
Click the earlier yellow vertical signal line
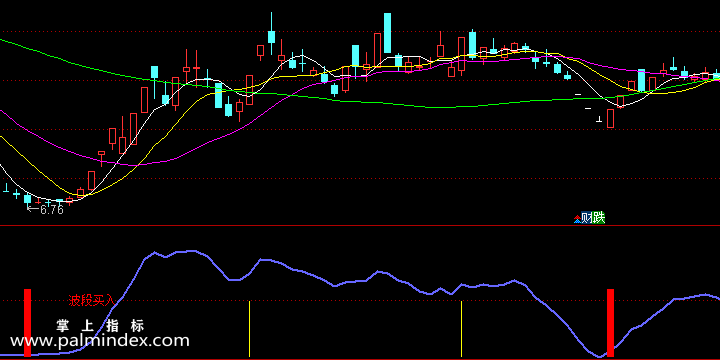coord(249,329)
